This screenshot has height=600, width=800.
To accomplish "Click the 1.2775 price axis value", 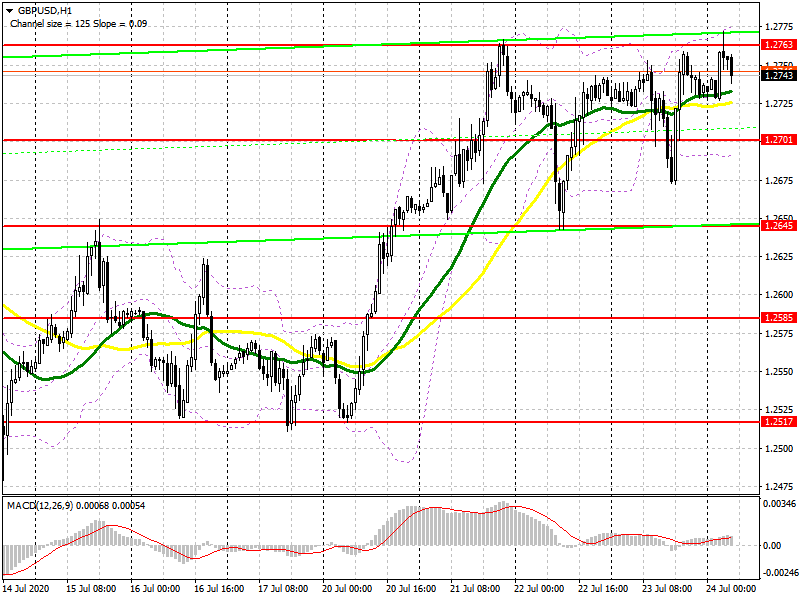I will 779,27.
